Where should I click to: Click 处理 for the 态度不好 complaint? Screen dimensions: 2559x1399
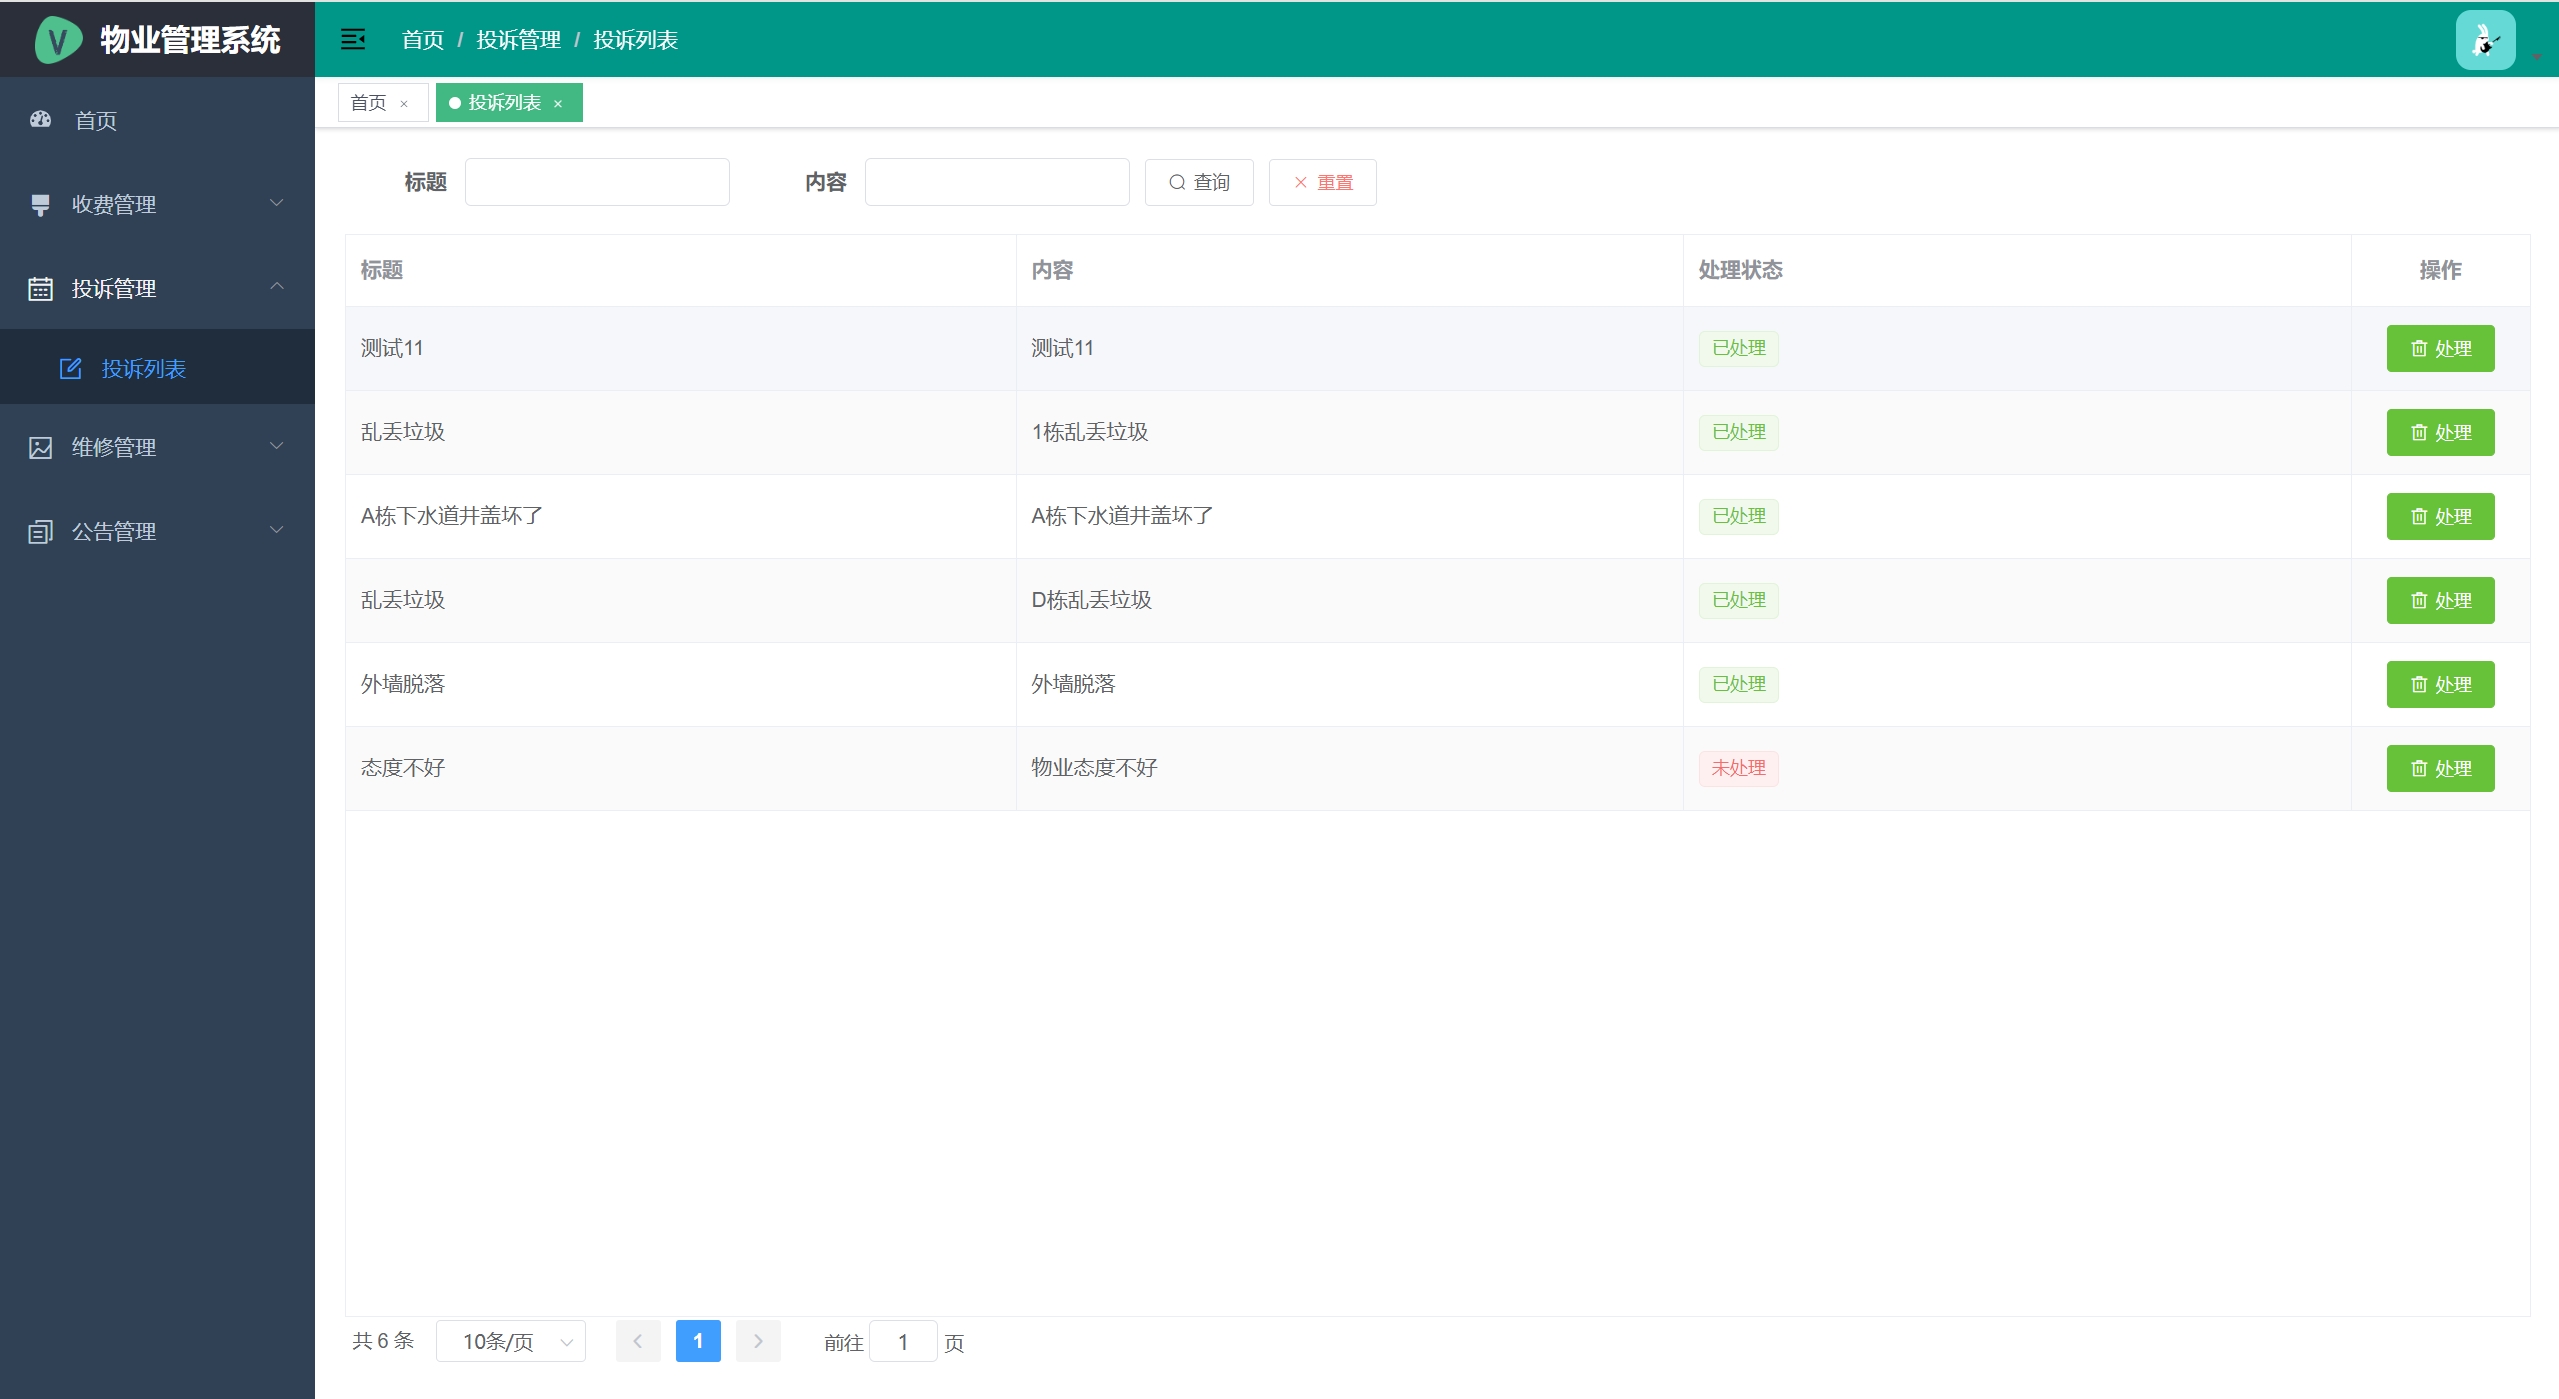click(2439, 768)
